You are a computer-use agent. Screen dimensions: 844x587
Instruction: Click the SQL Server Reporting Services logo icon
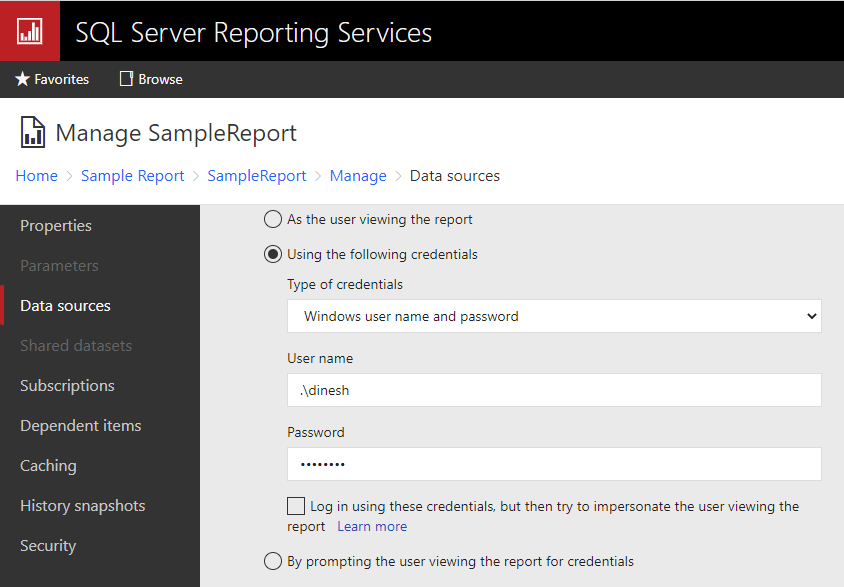point(30,31)
